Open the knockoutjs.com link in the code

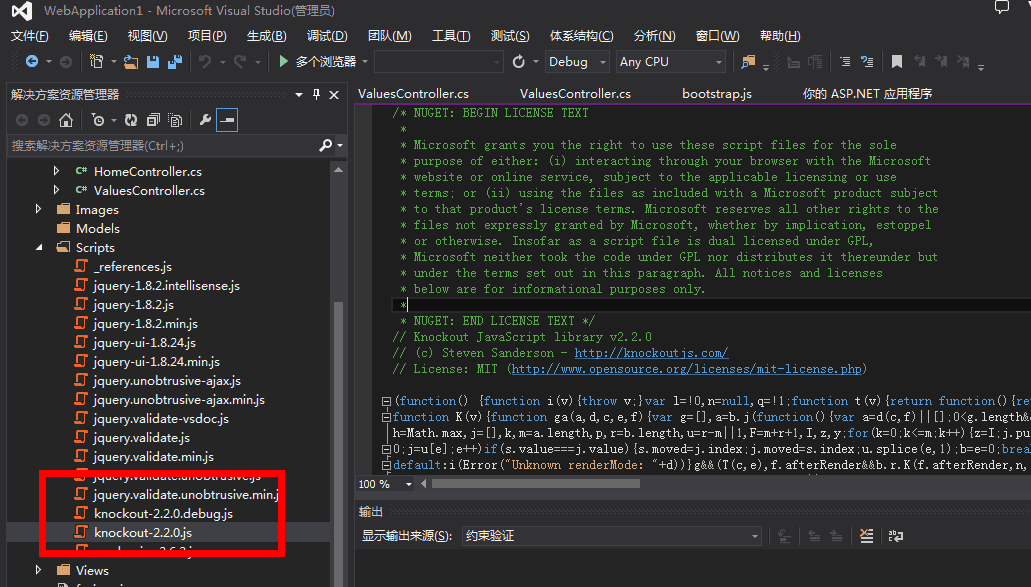651,353
